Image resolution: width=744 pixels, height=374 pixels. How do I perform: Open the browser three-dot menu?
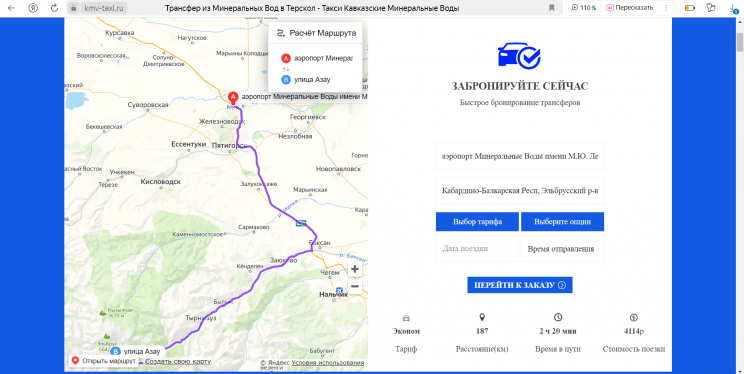pyautogui.click(x=667, y=8)
